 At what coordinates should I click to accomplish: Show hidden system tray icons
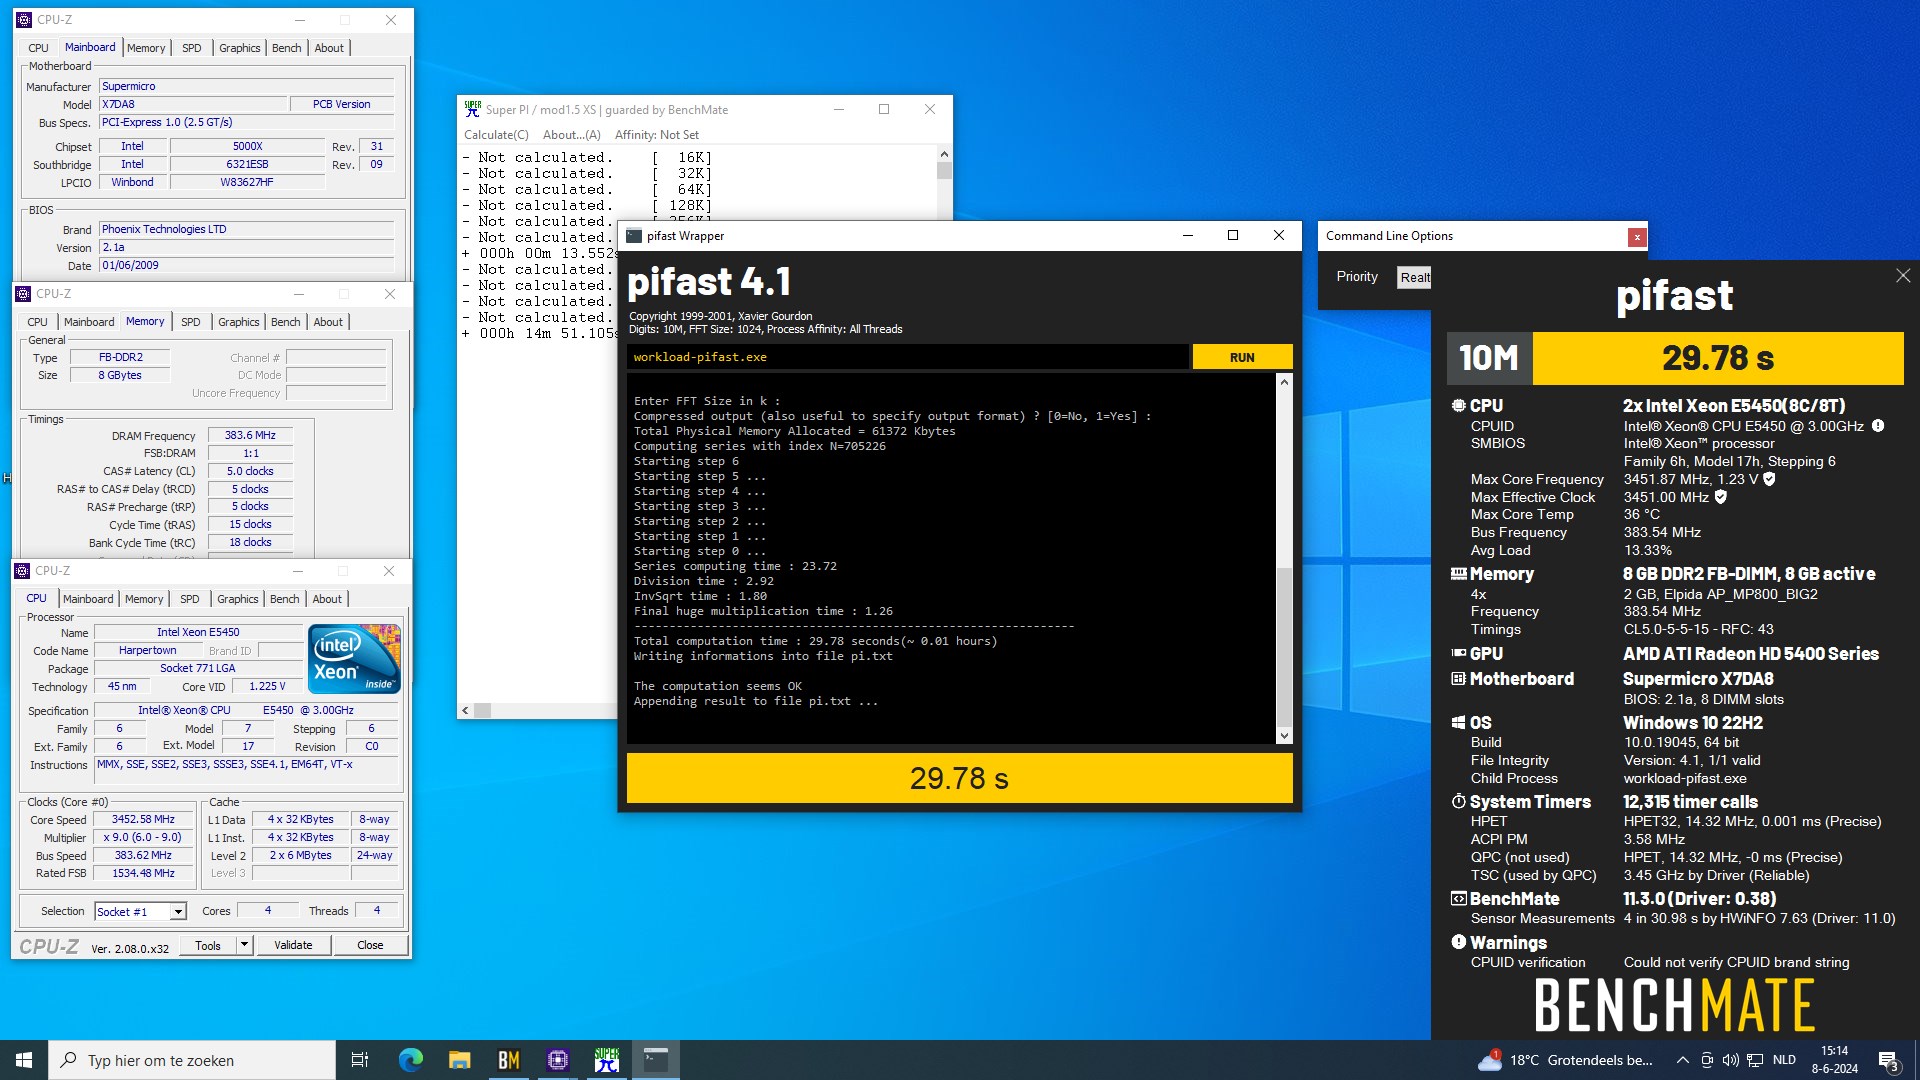click(1682, 1060)
